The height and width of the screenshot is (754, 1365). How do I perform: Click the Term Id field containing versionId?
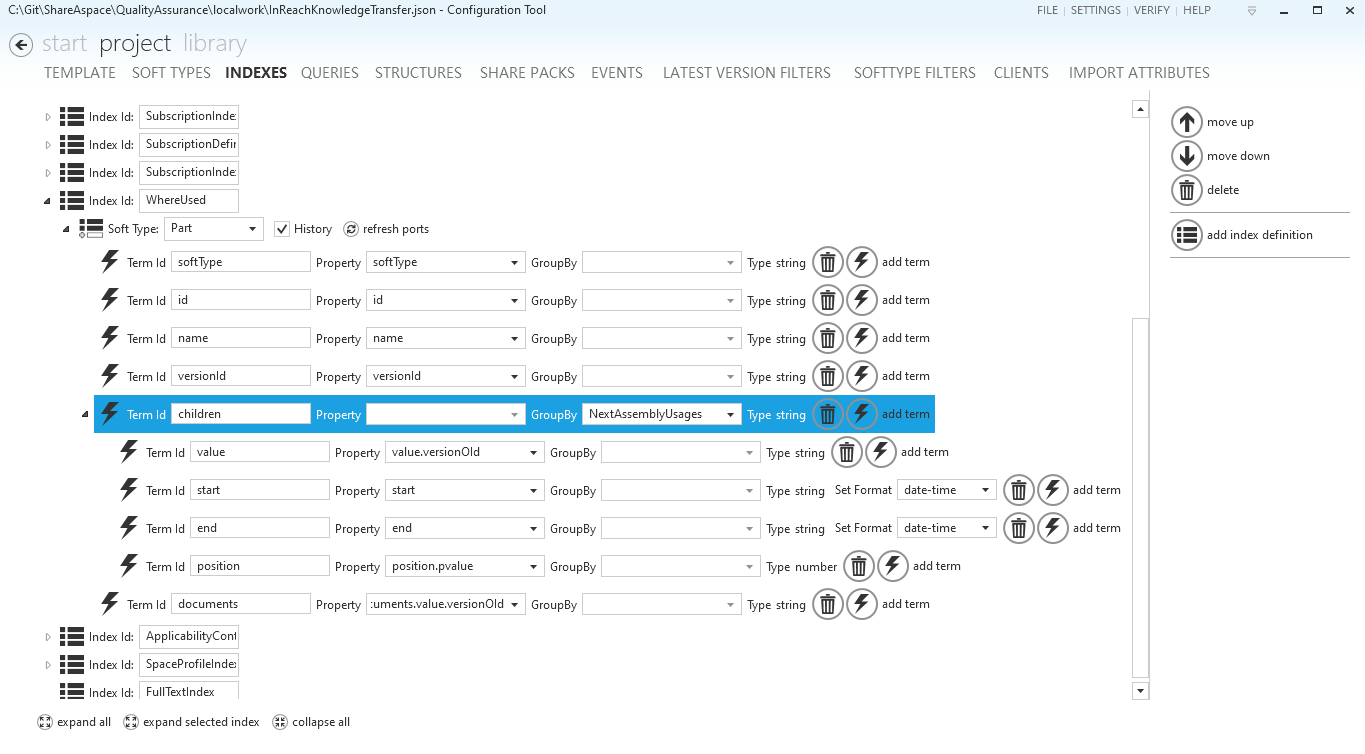(x=240, y=377)
